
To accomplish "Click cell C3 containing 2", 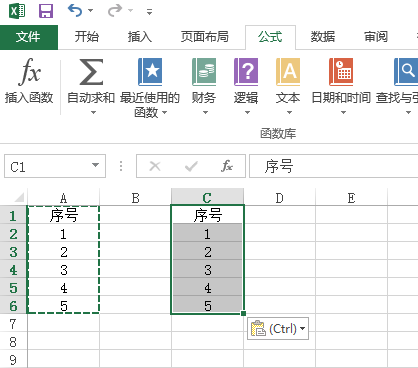I will point(207,252).
